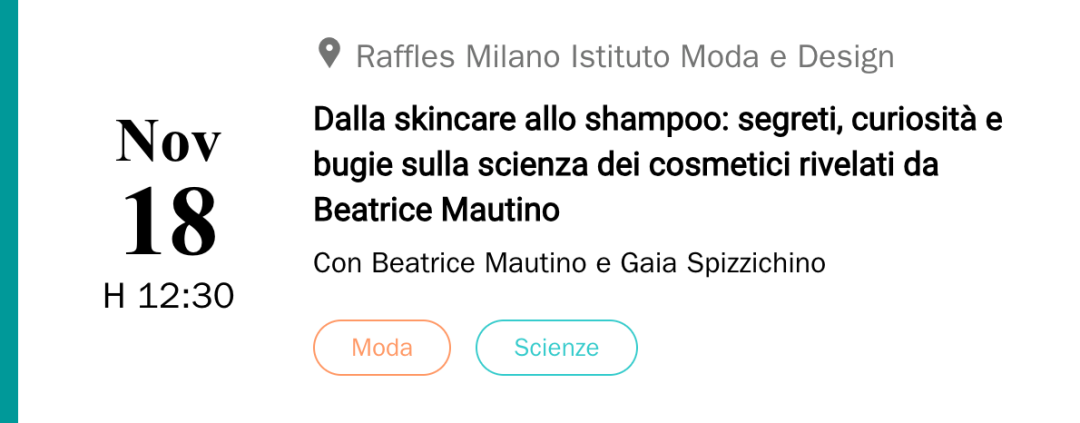Click the teal vertical bar at card edge
1080x423 pixels.
(9, 212)
